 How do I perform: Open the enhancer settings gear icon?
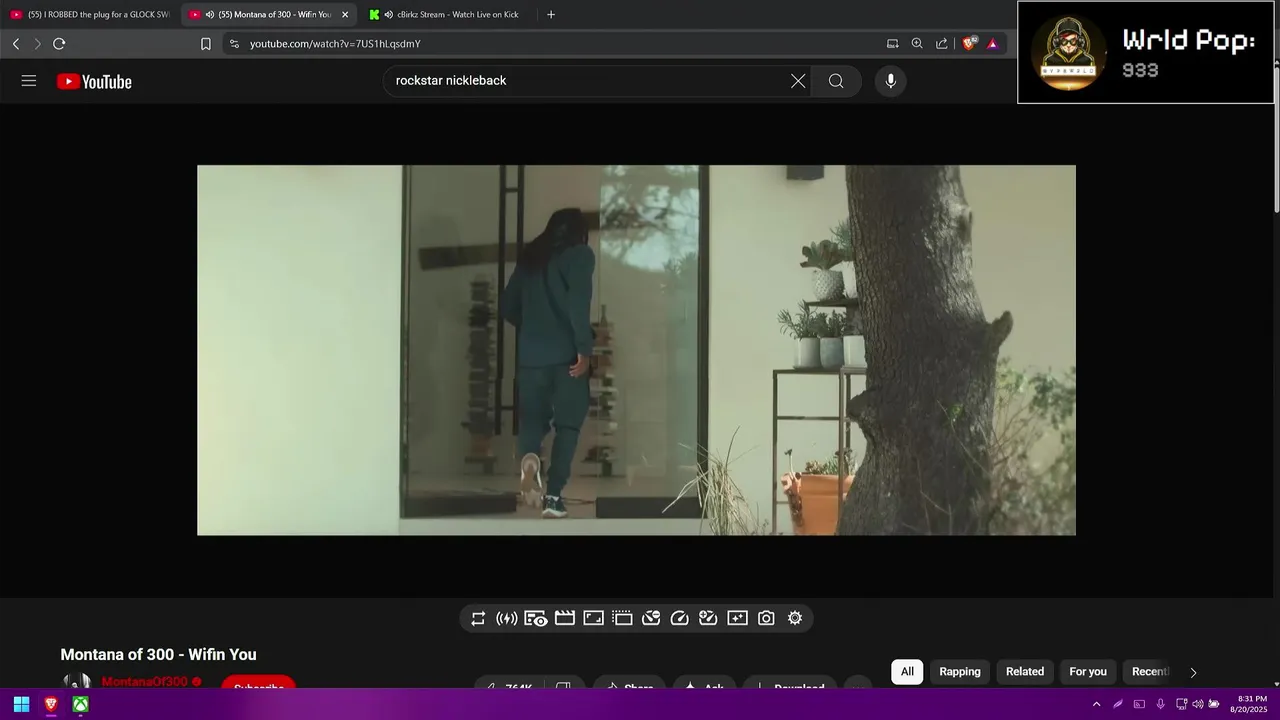[795, 618]
